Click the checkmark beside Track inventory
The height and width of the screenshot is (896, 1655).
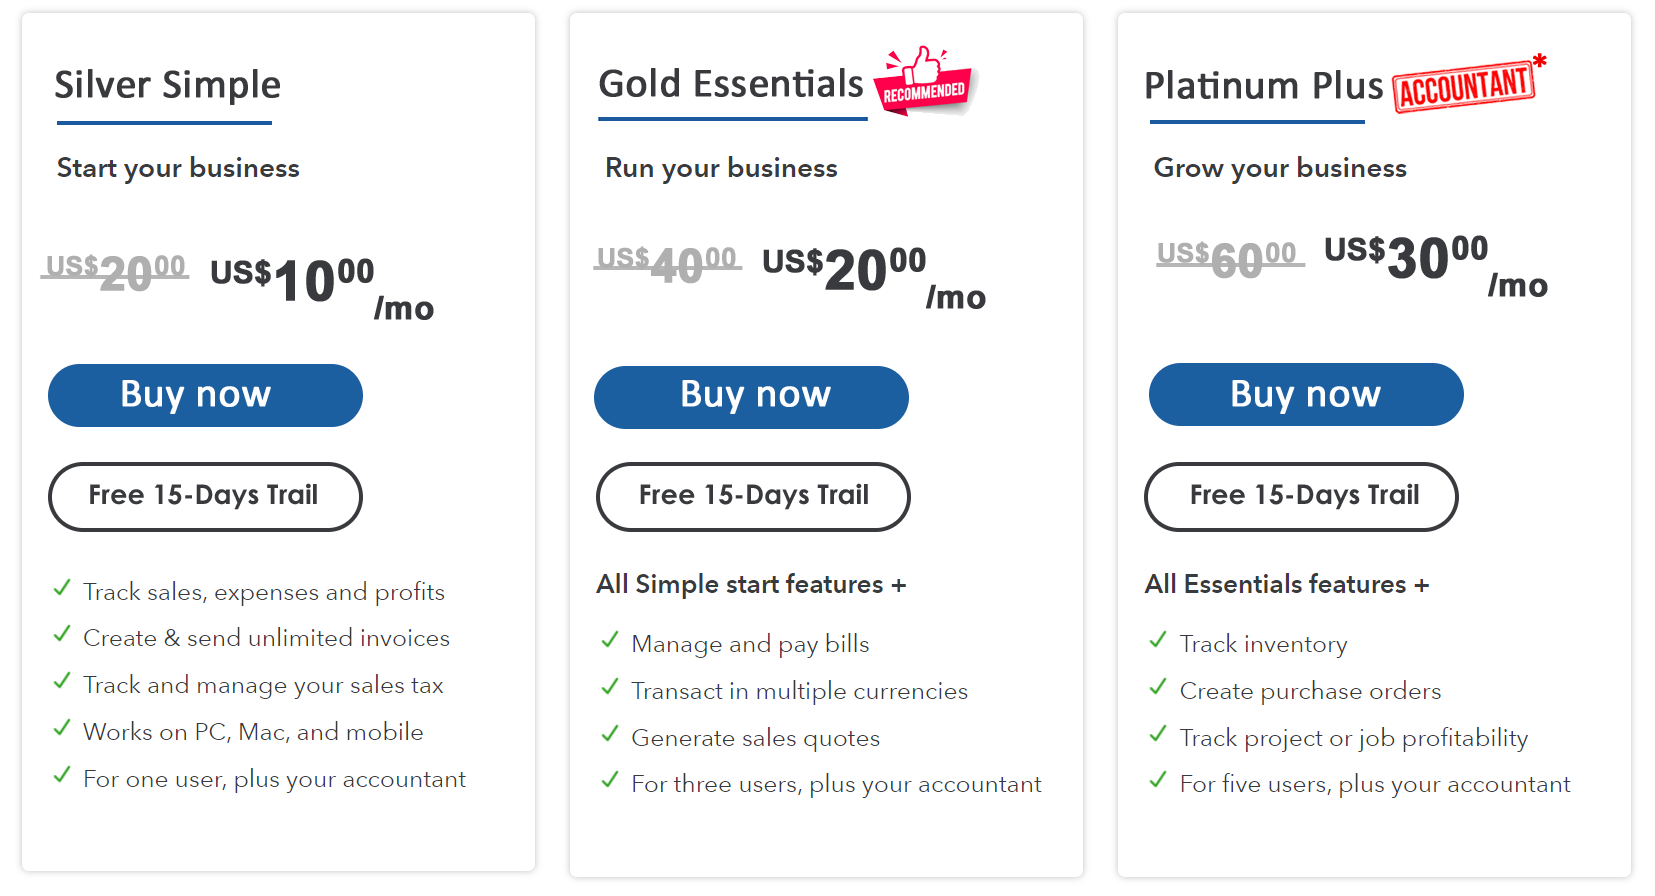pos(1158,640)
